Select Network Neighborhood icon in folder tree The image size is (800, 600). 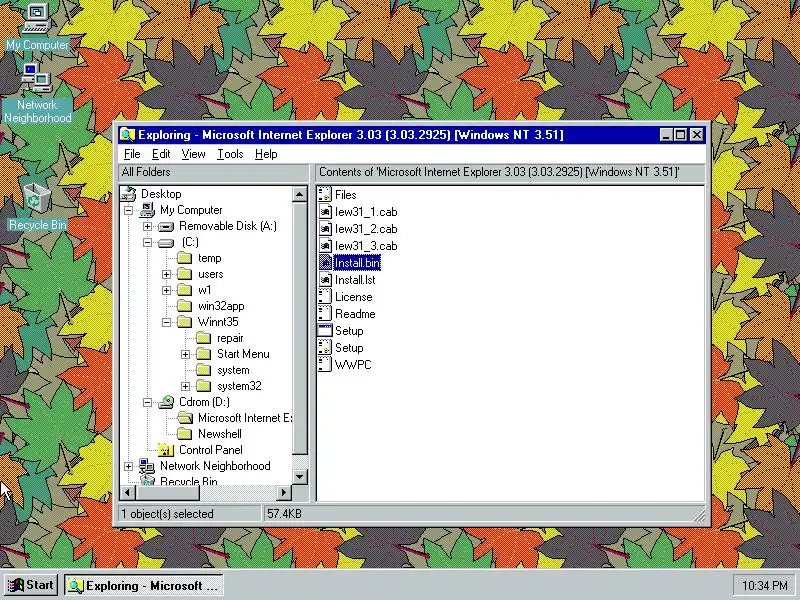coord(147,466)
